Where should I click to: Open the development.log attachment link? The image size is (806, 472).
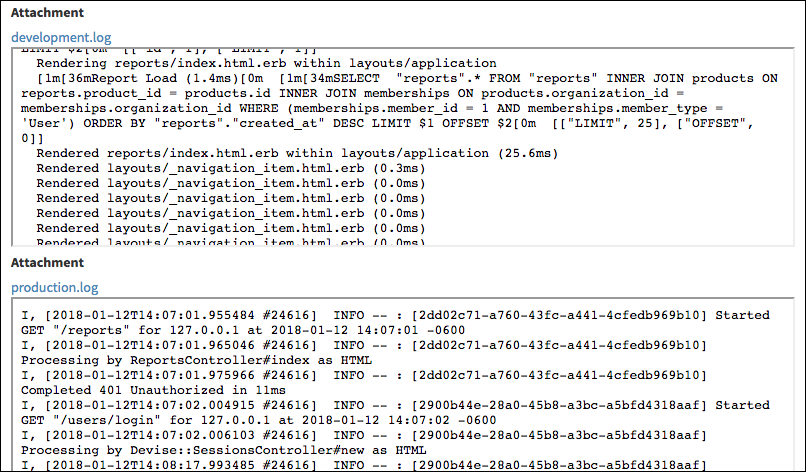click(61, 37)
